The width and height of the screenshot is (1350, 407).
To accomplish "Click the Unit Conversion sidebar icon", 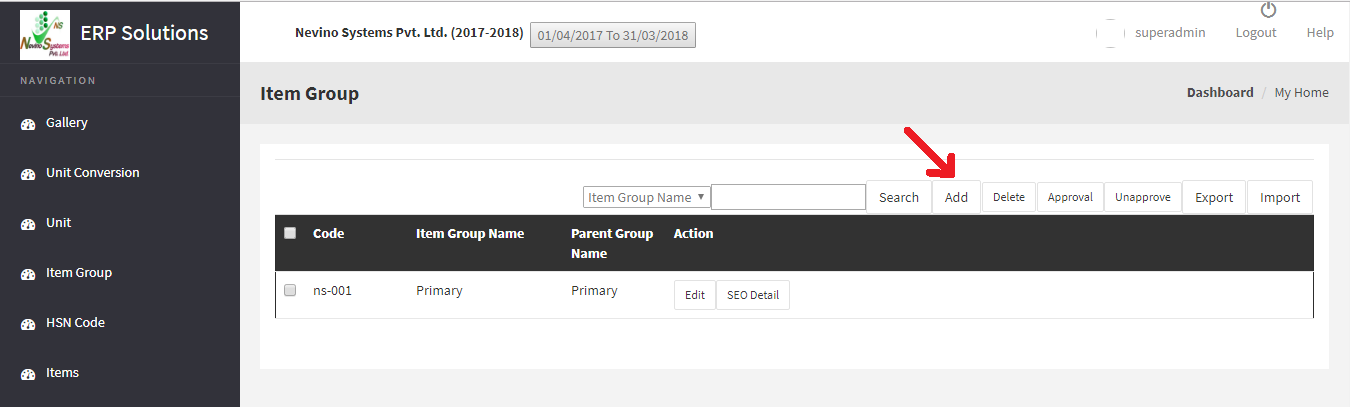I will (x=28, y=174).
